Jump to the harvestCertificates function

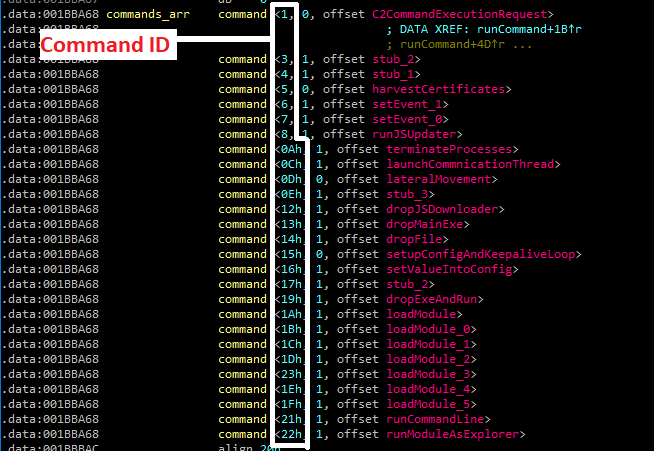(x=438, y=89)
